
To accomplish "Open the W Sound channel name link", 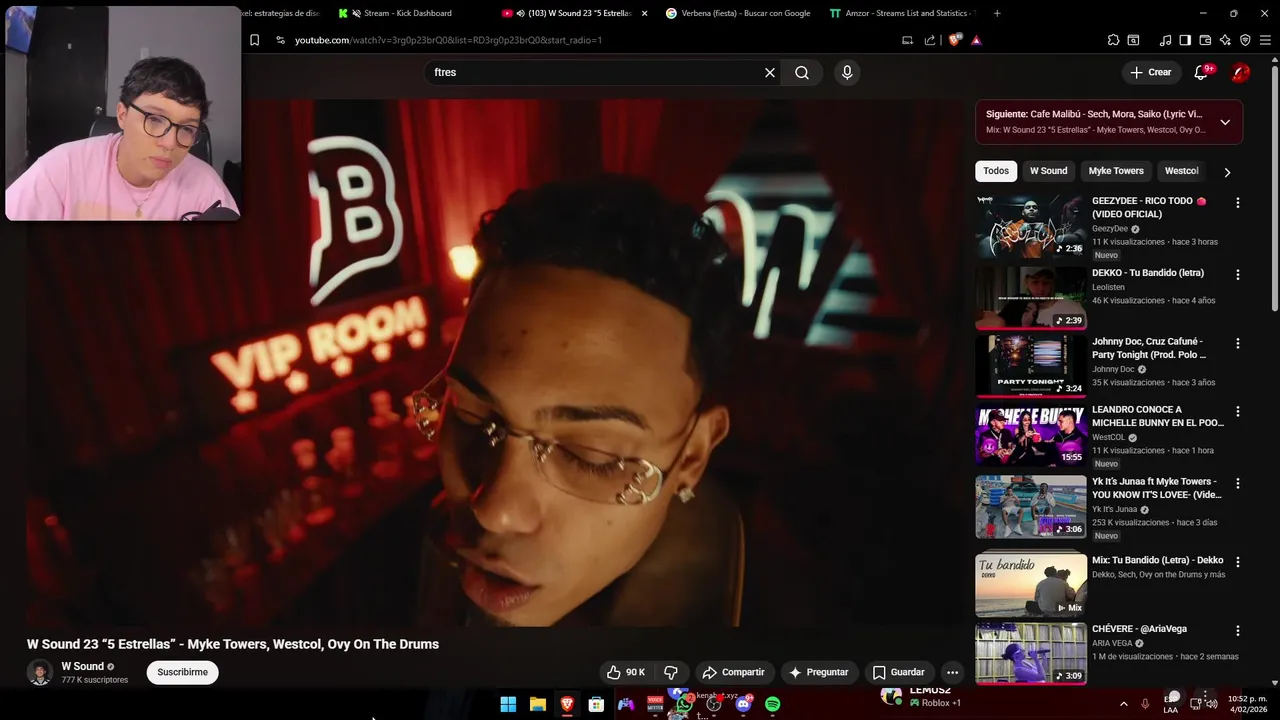I will 82,666.
